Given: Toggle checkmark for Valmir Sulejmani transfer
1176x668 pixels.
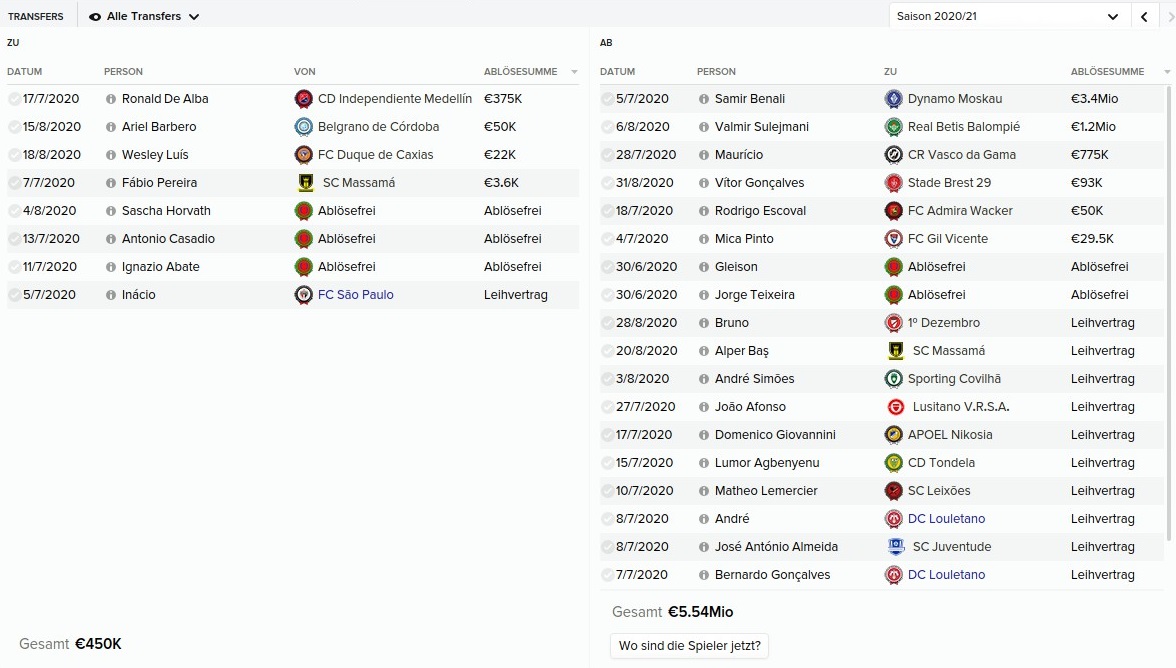Looking at the screenshot, I should (607, 127).
